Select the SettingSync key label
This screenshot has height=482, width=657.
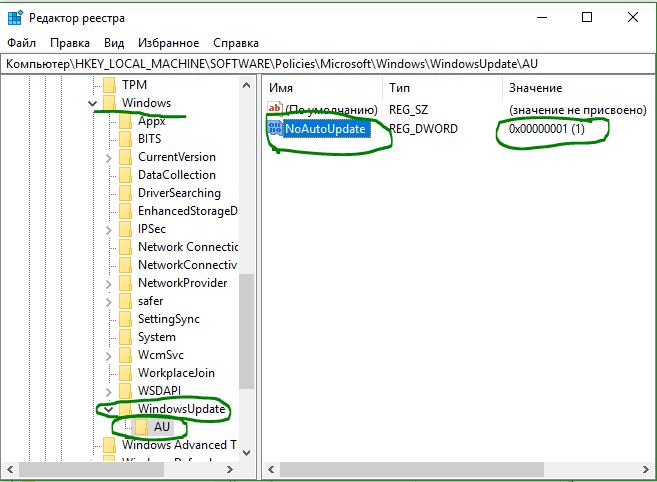pyautogui.click(x=169, y=319)
